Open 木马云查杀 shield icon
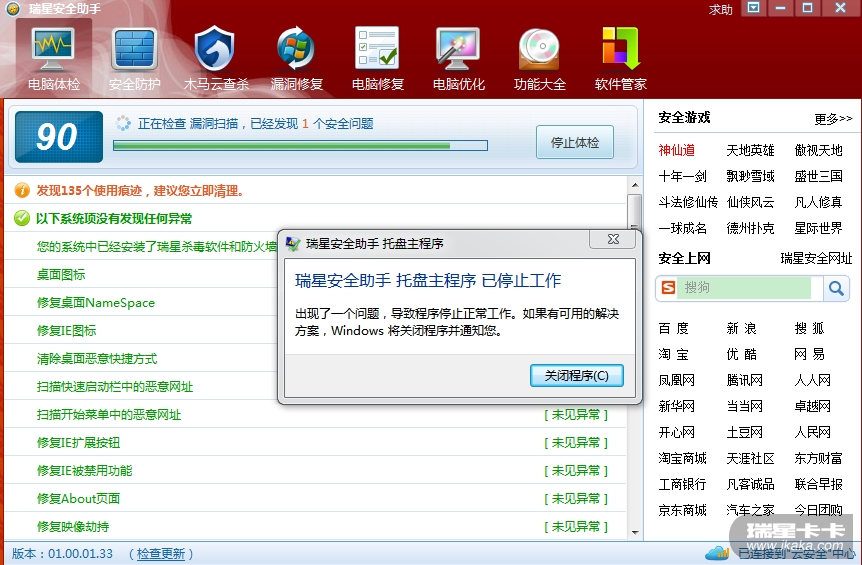 pos(215,48)
